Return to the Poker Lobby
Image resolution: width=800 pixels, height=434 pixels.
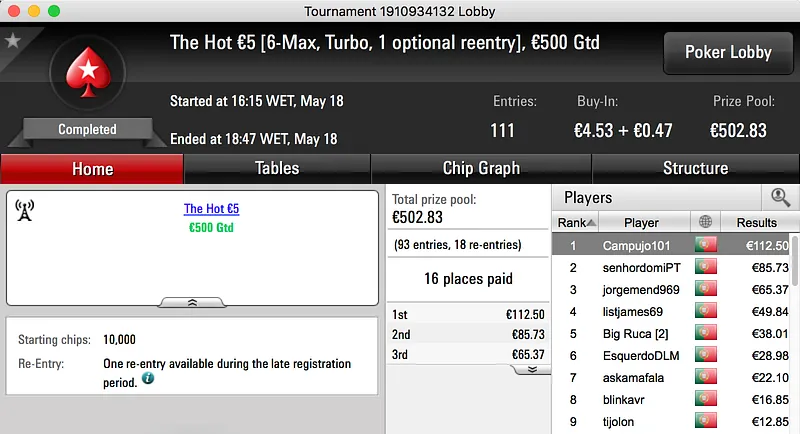pos(727,52)
